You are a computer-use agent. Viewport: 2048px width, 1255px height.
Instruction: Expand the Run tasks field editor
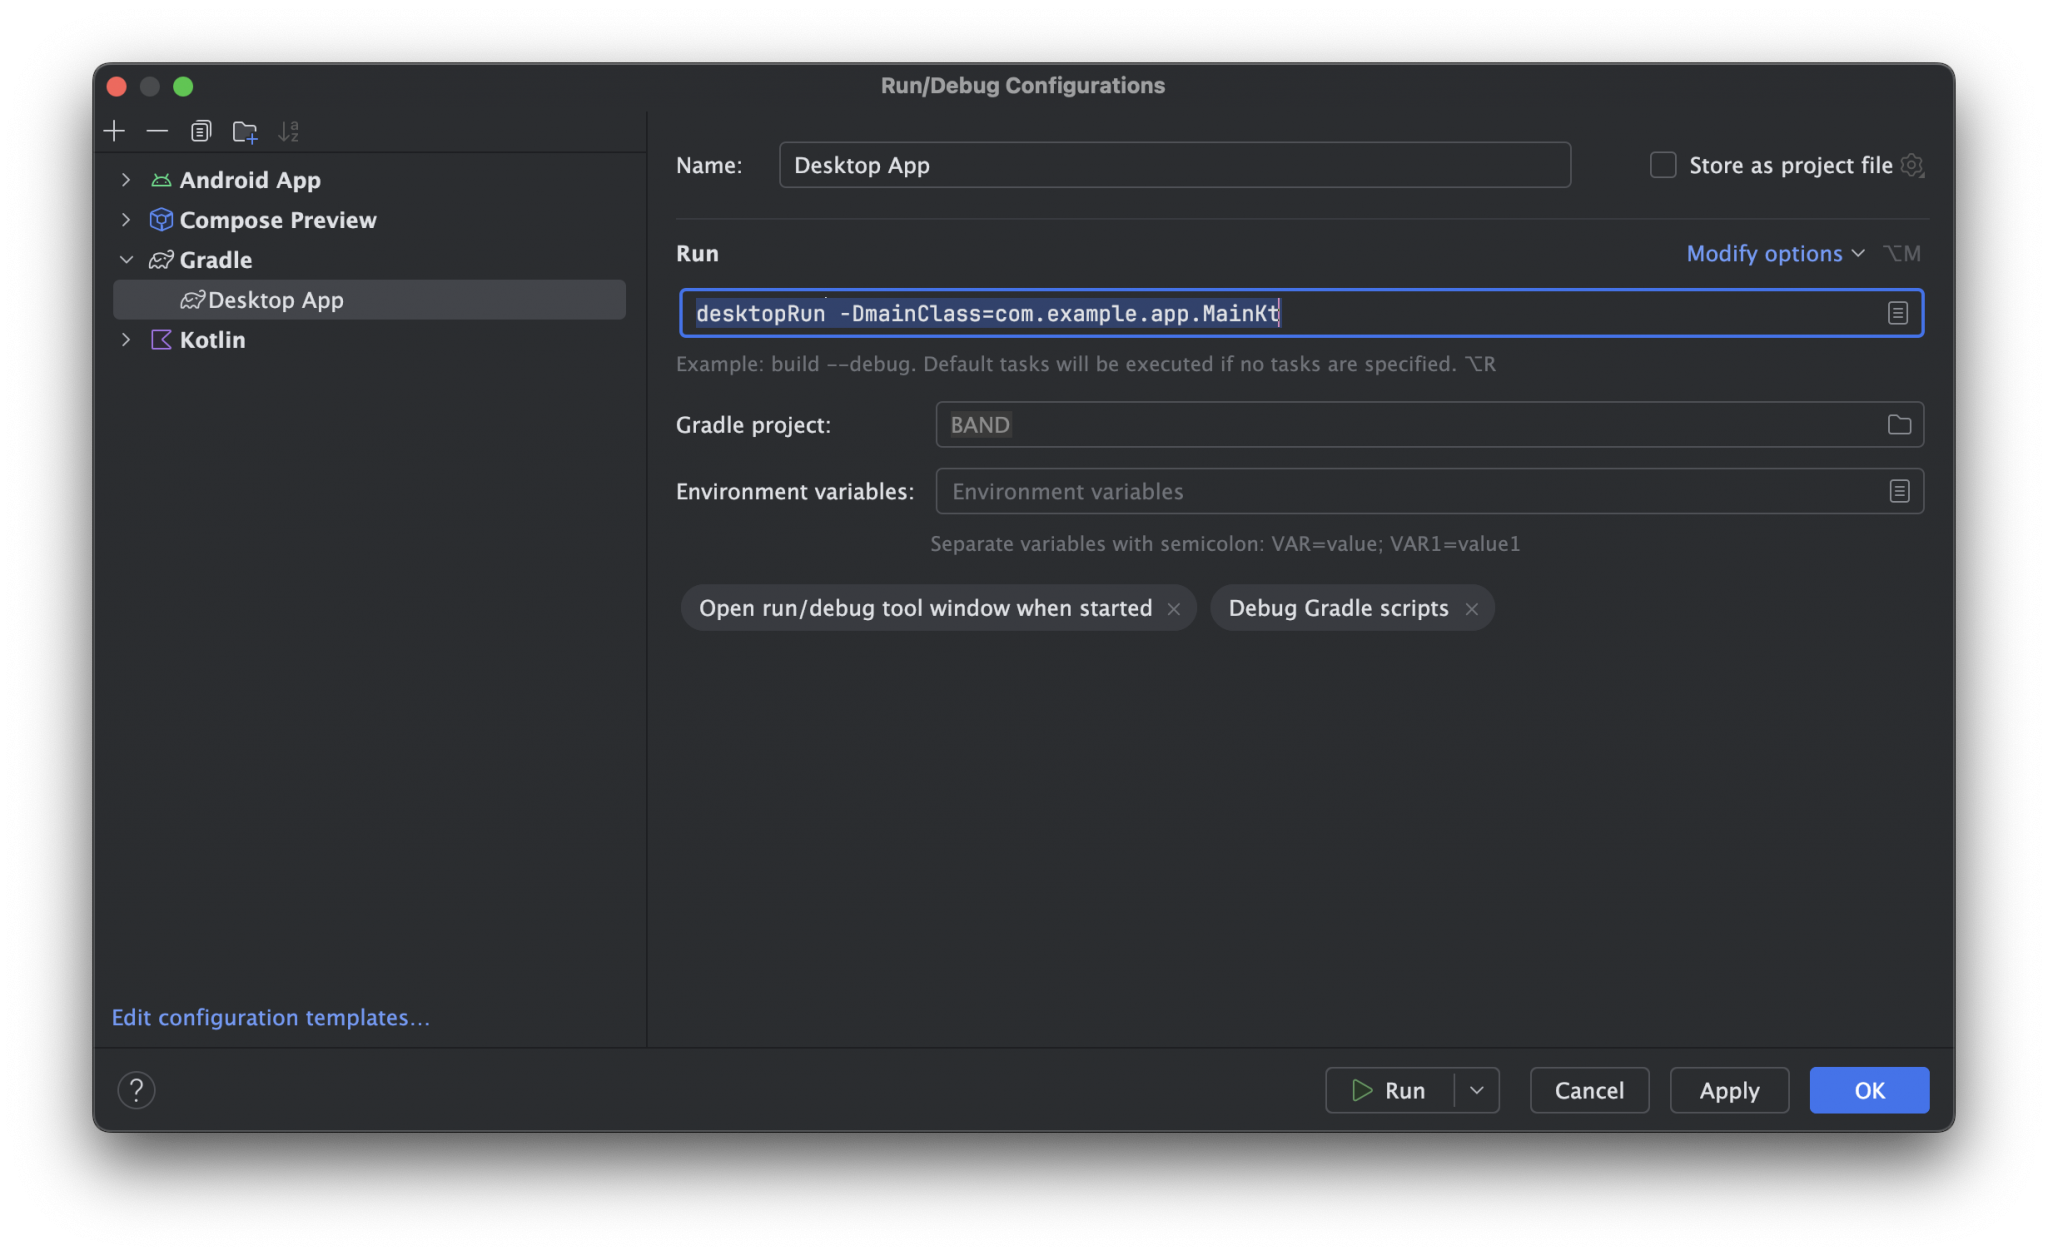click(x=1897, y=313)
